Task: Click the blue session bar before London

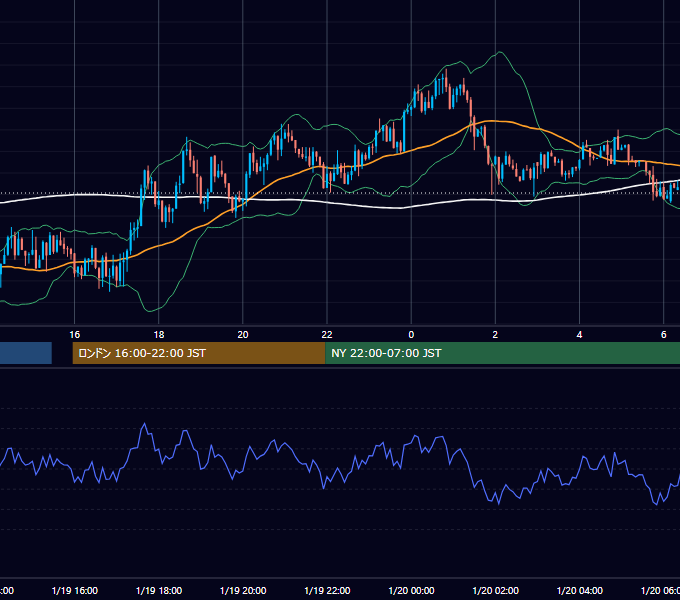Action: (26, 353)
